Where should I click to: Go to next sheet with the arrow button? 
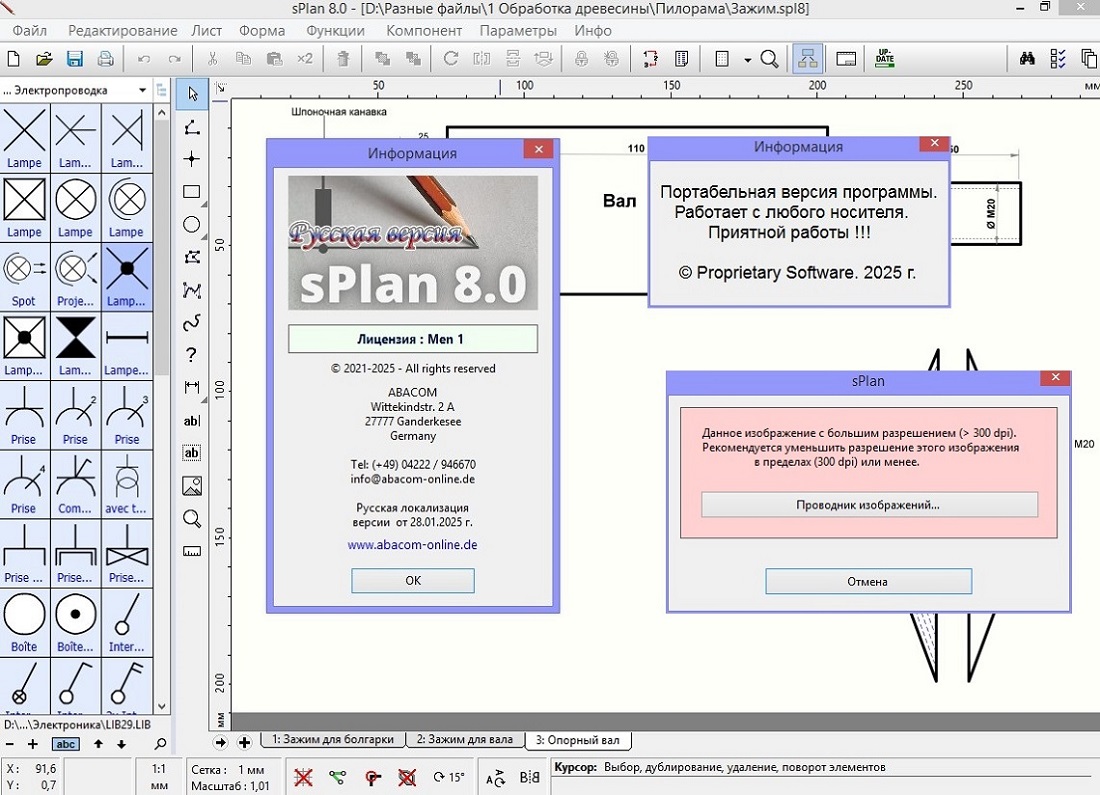click(x=220, y=742)
